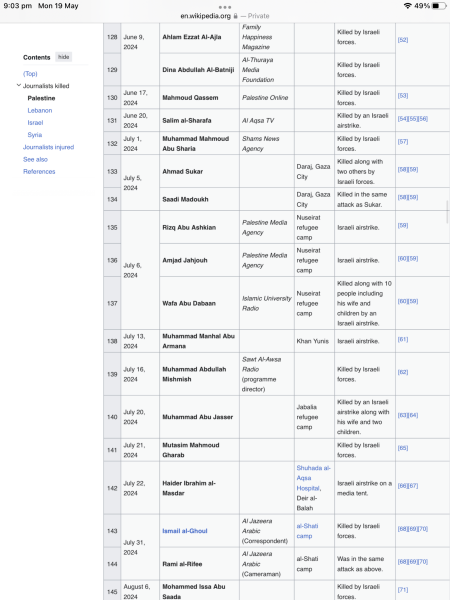Select 'Israeli airstrike on a media tent.'
The width and height of the screenshot is (450, 600).
[364, 488]
